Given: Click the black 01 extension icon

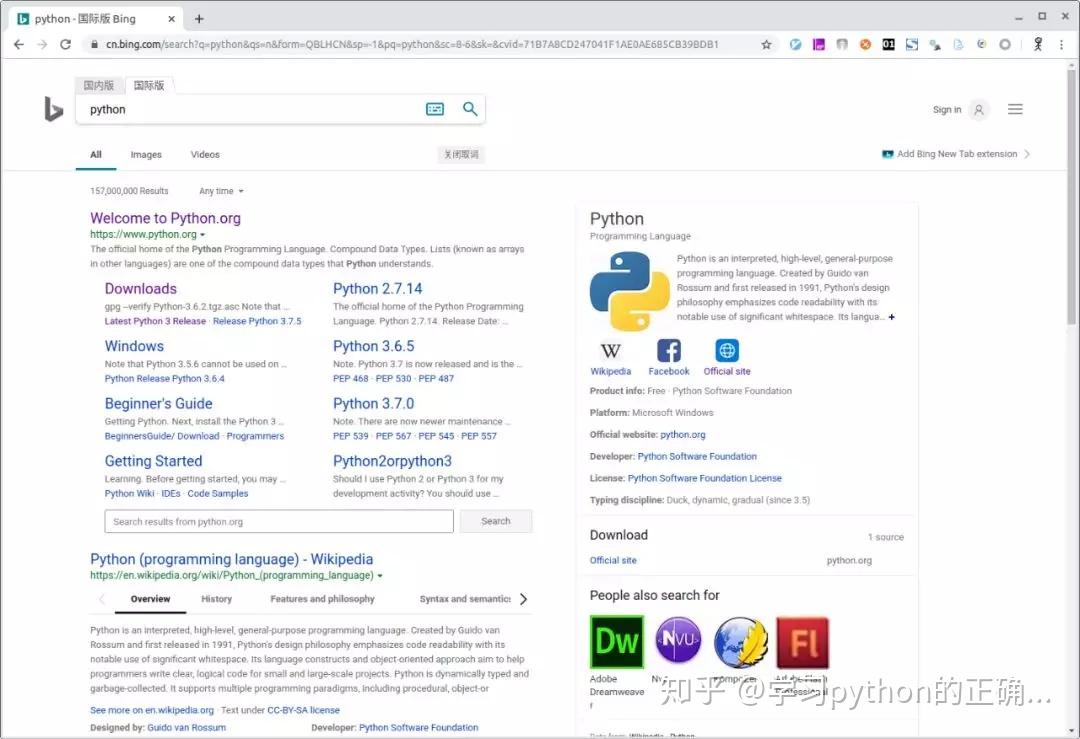Looking at the screenshot, I should point(889,44).
